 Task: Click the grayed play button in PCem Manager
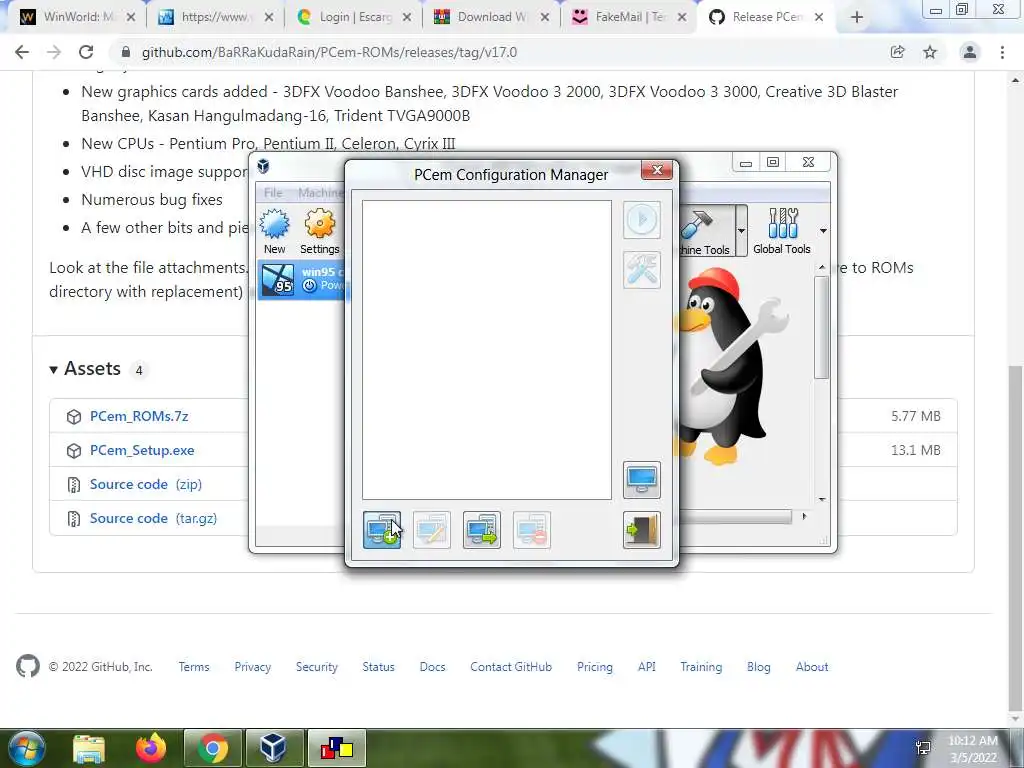(x=642, y=219)
